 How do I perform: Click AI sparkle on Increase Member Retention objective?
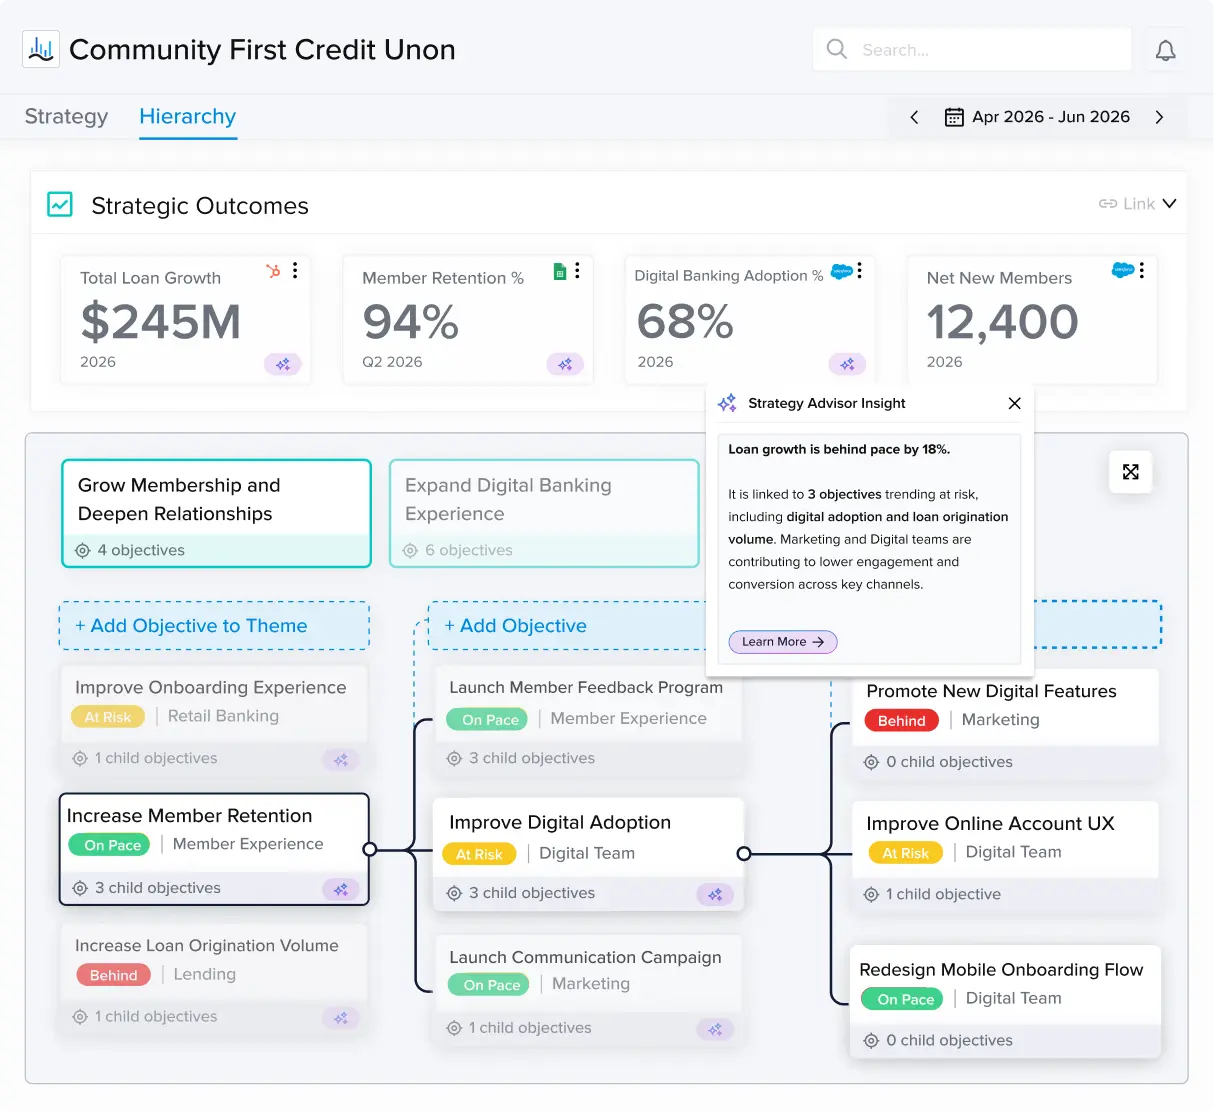point(341,889)
